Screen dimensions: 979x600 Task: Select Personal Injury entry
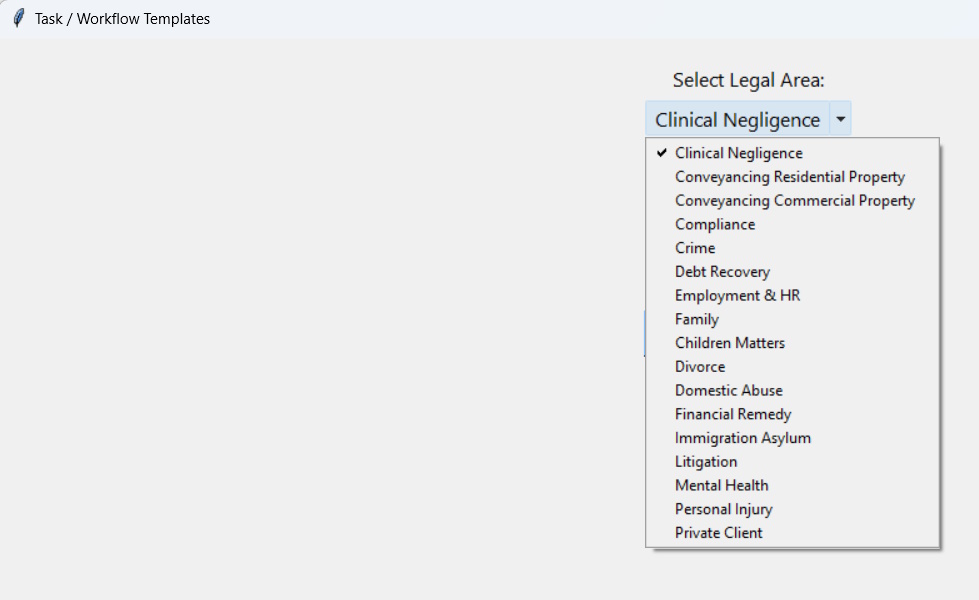(723, 509)
